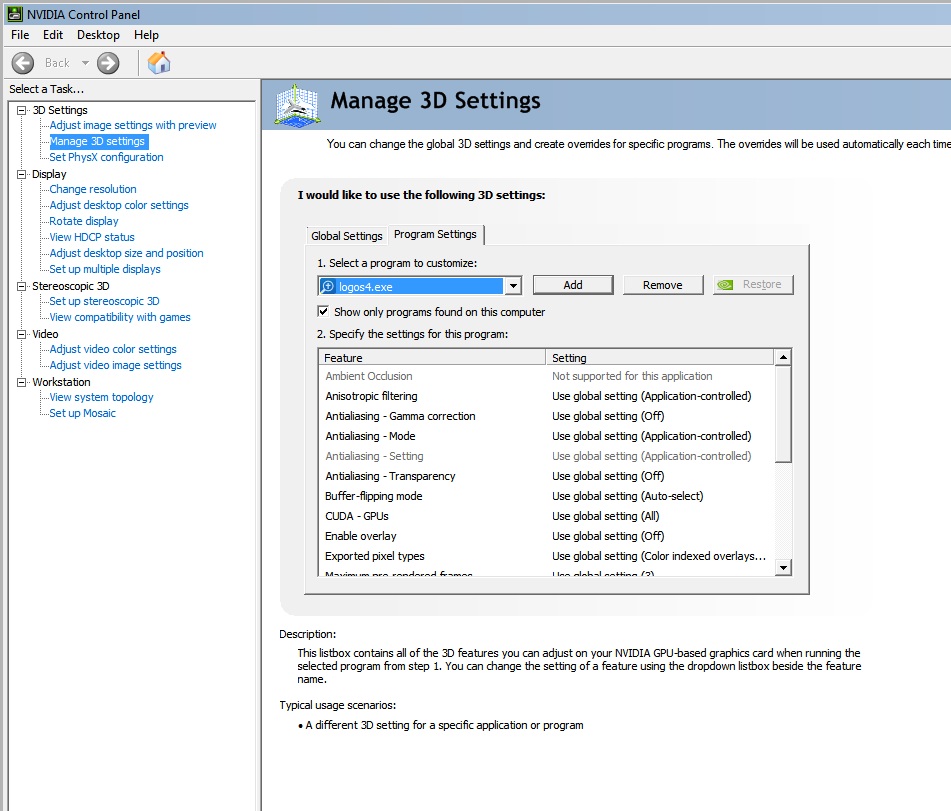
Task: Open the program selection dropdown arrow
Action: pos(513,286)
